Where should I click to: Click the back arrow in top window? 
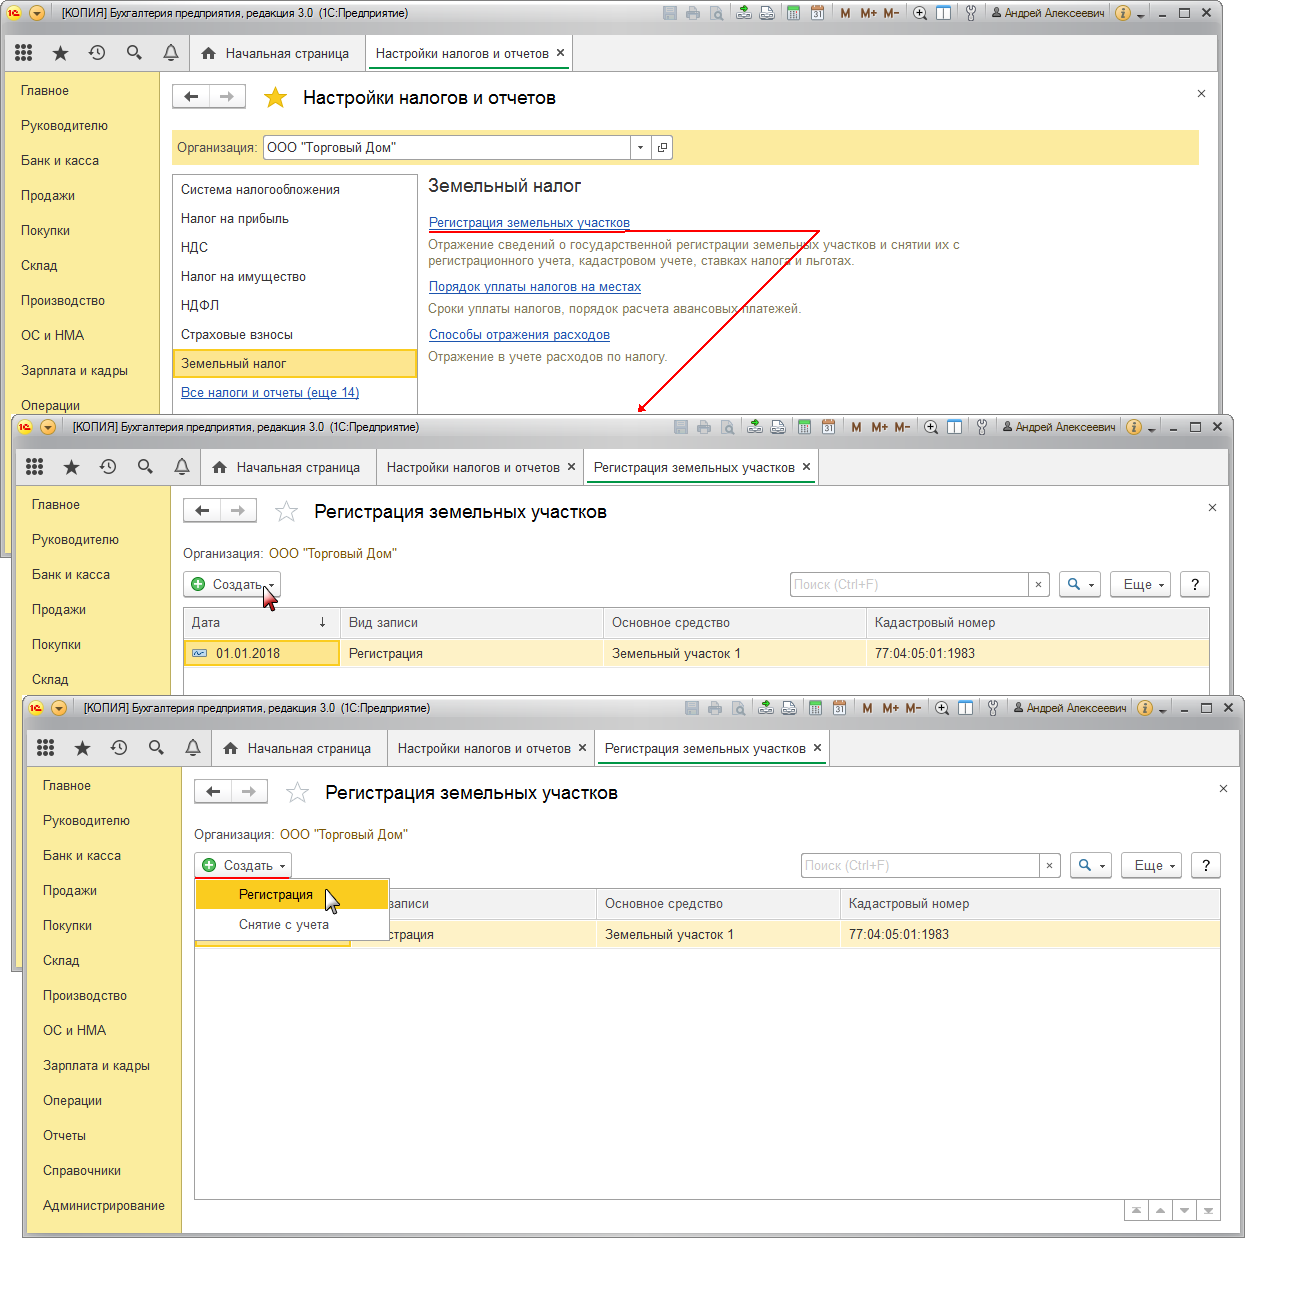pos(191,97)
